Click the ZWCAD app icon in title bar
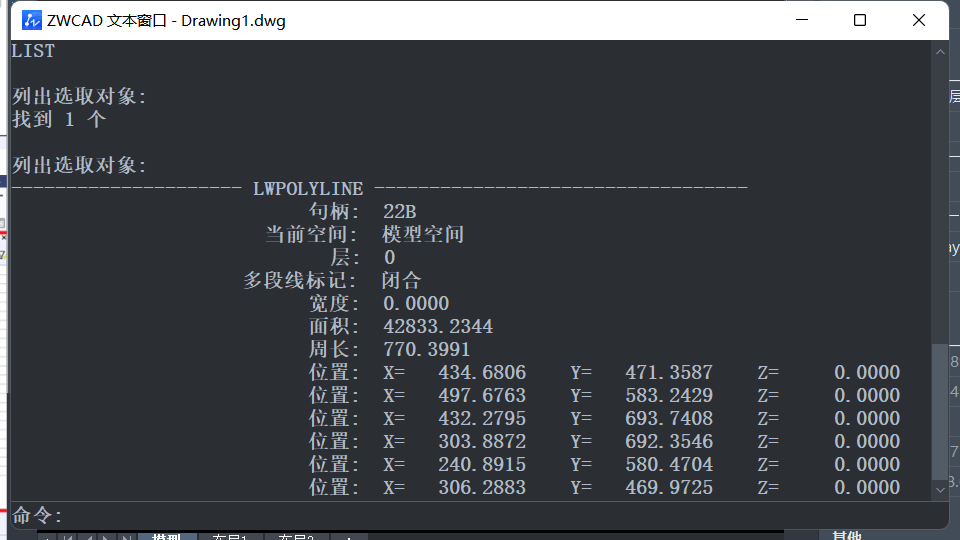Image resolution: width=960 pixels, height=540 pixels. coord(31,20)
